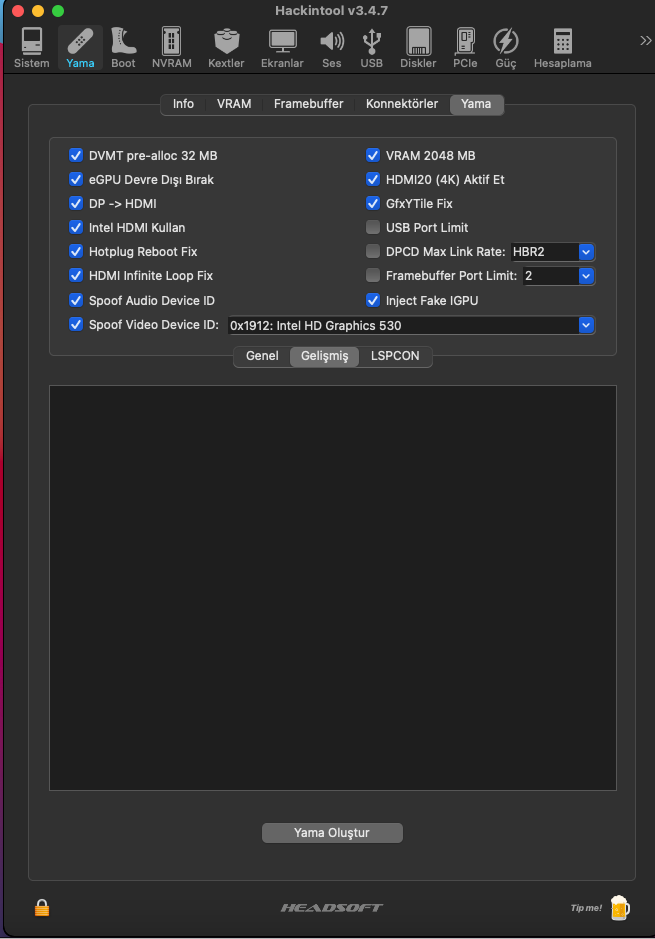Toggle GfxYTile Fix checkbox
This screenshot has height=939, width=655.
click(373, 204)
